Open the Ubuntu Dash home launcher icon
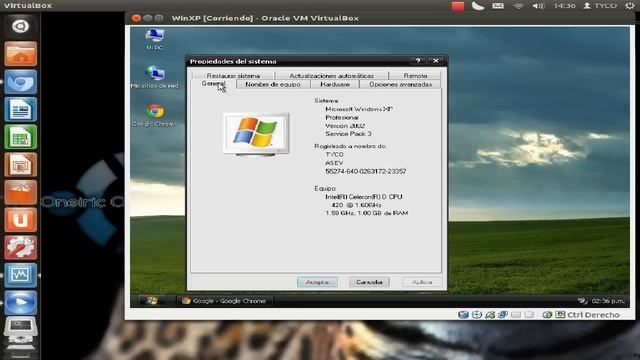Viewport: 640px width, 360px height. point(20,26)
